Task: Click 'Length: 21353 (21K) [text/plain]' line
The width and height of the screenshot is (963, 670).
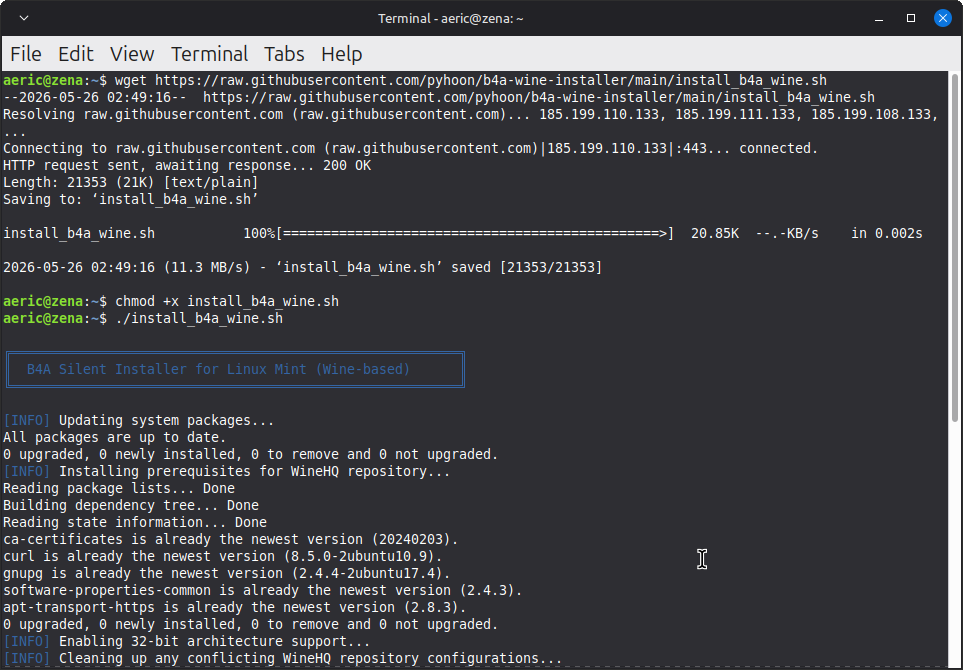Action: point(130,183)
